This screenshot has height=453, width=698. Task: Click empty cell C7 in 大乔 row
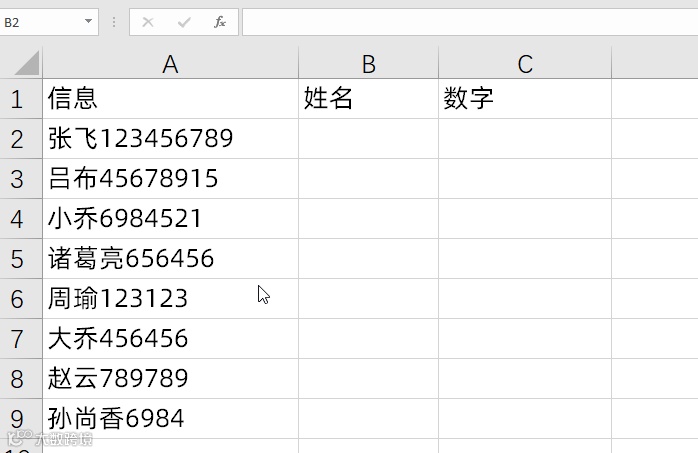525,339
